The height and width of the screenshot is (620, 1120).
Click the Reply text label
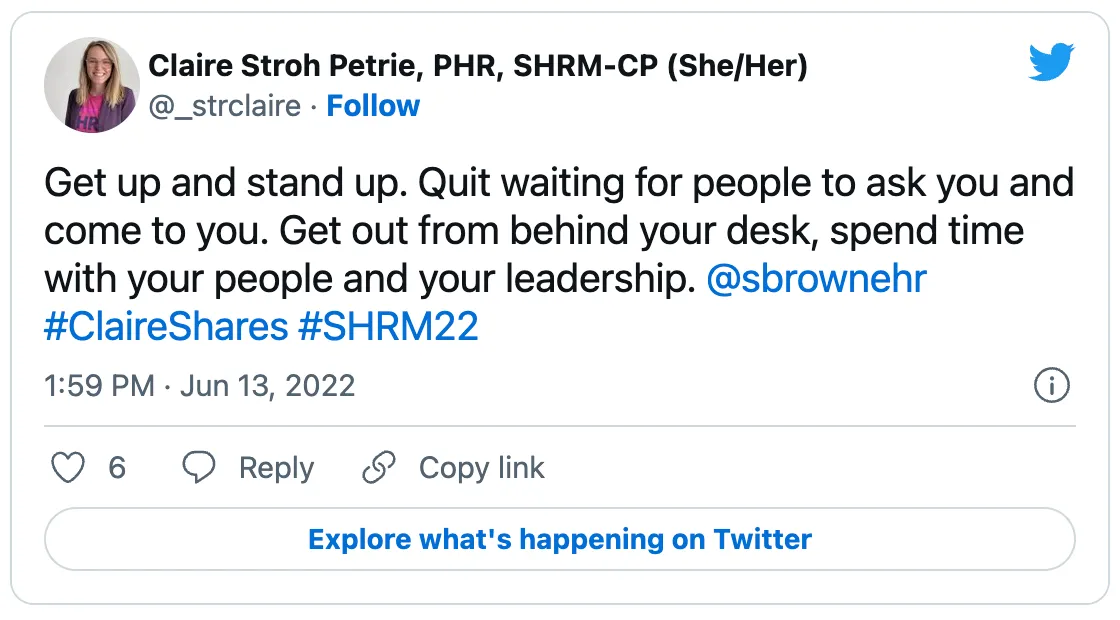coord(275,467)
